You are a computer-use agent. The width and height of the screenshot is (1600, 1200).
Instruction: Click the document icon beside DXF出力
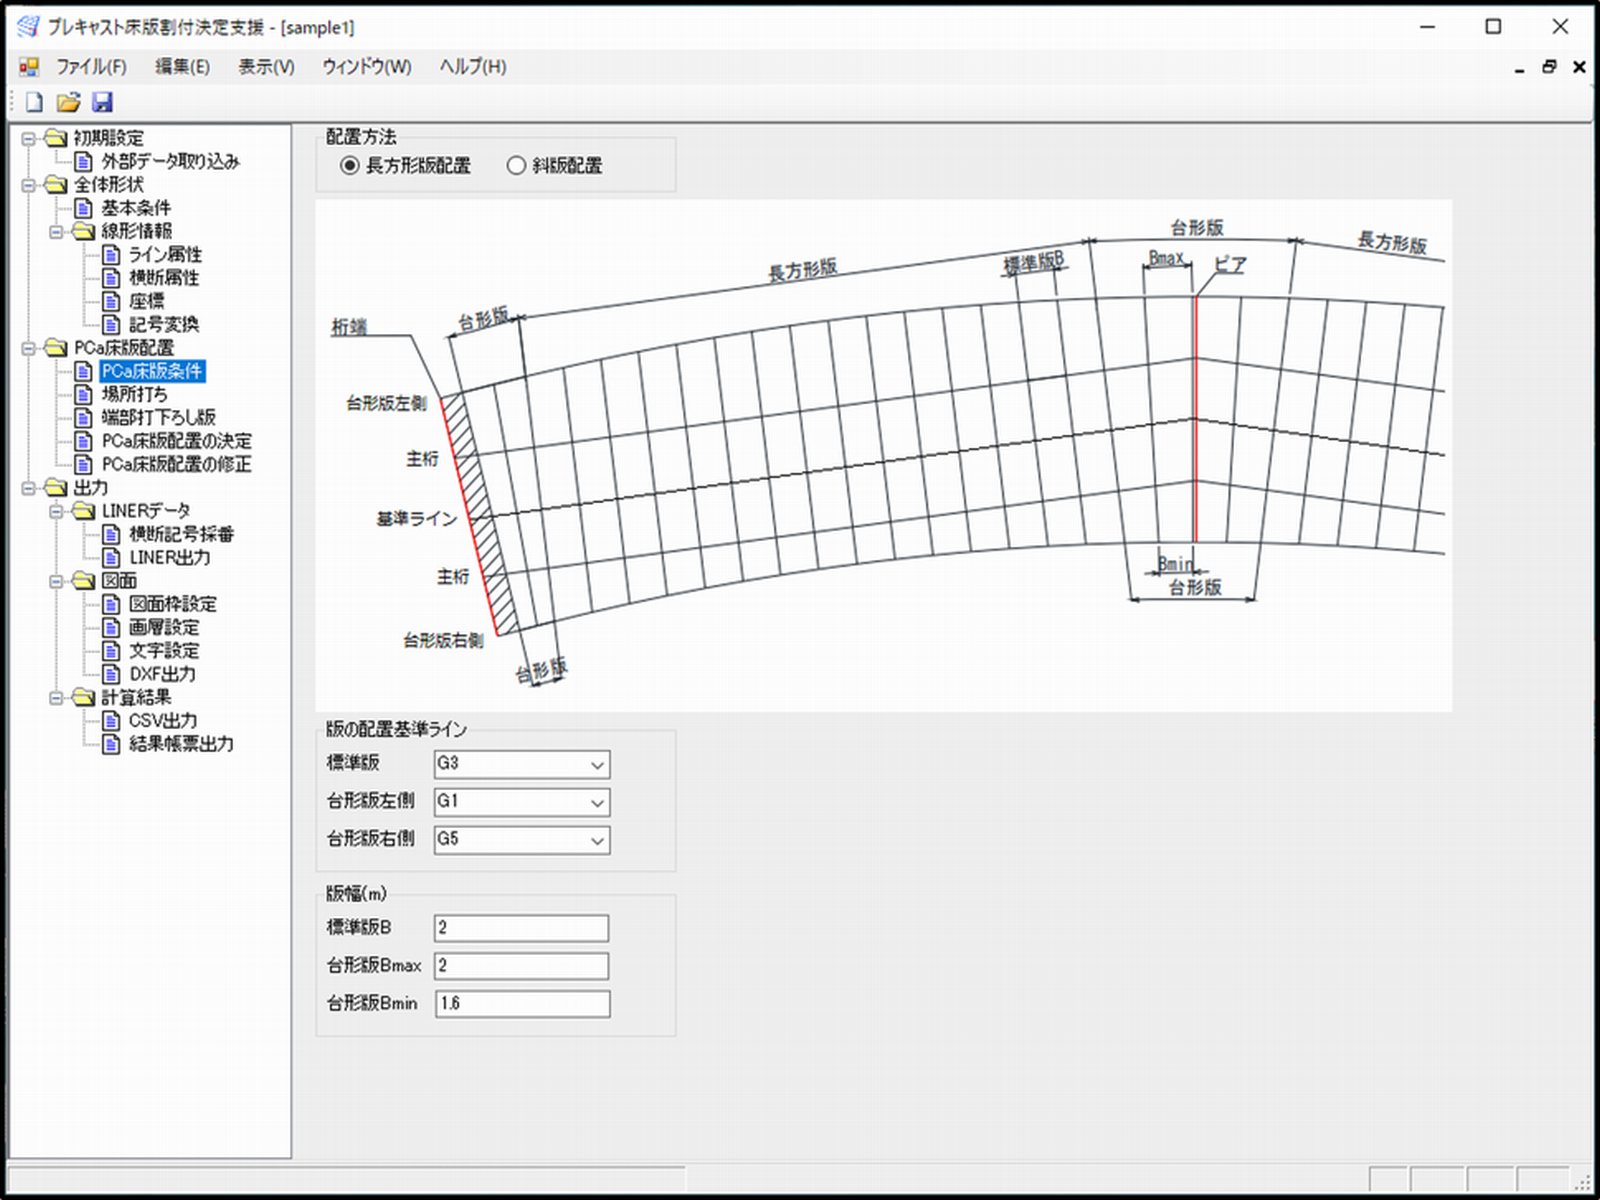tap(112, 674)
